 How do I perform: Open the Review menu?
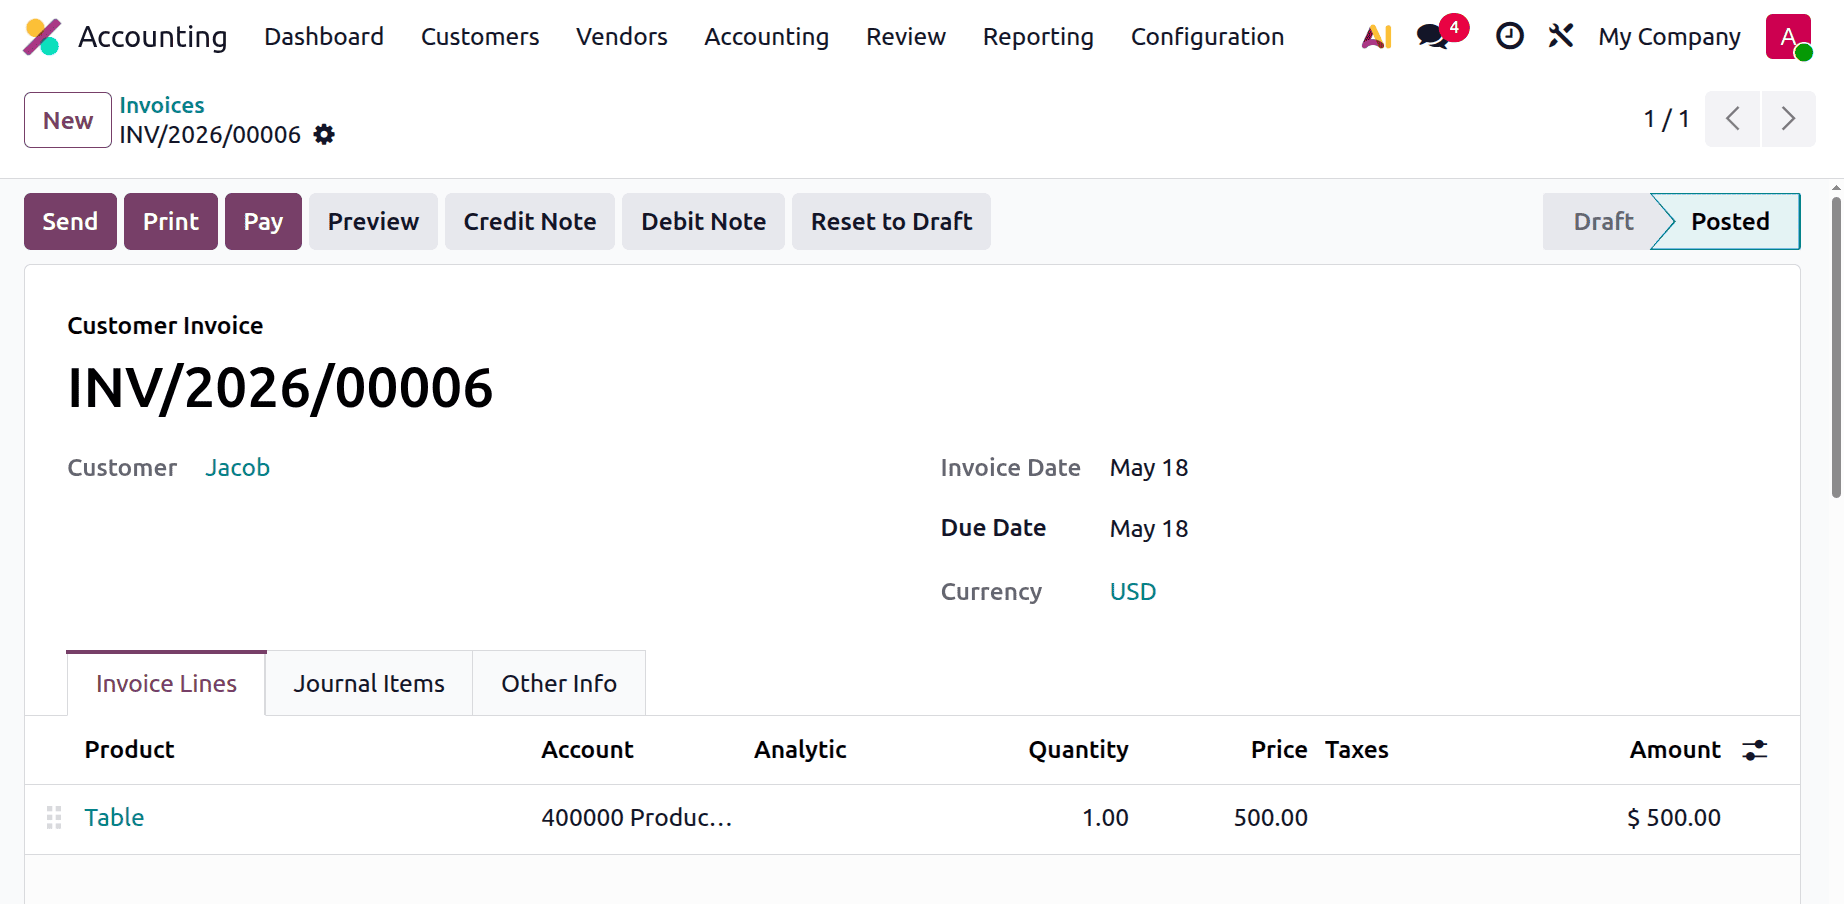(x=906, y=37)
